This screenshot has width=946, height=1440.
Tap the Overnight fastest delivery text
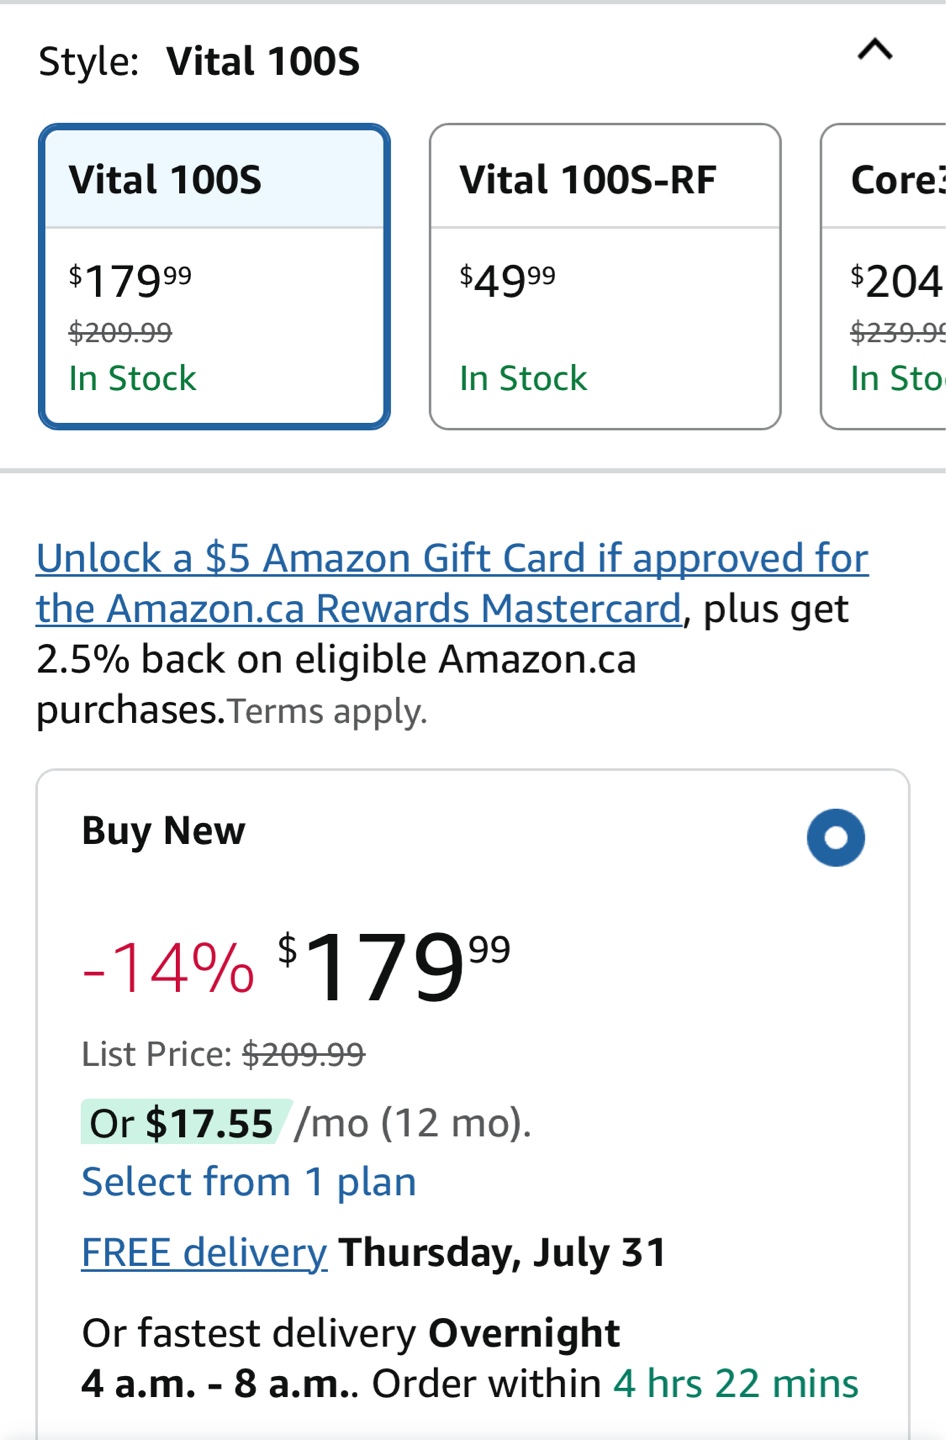pyautogui.click(x=524, y=1333)
